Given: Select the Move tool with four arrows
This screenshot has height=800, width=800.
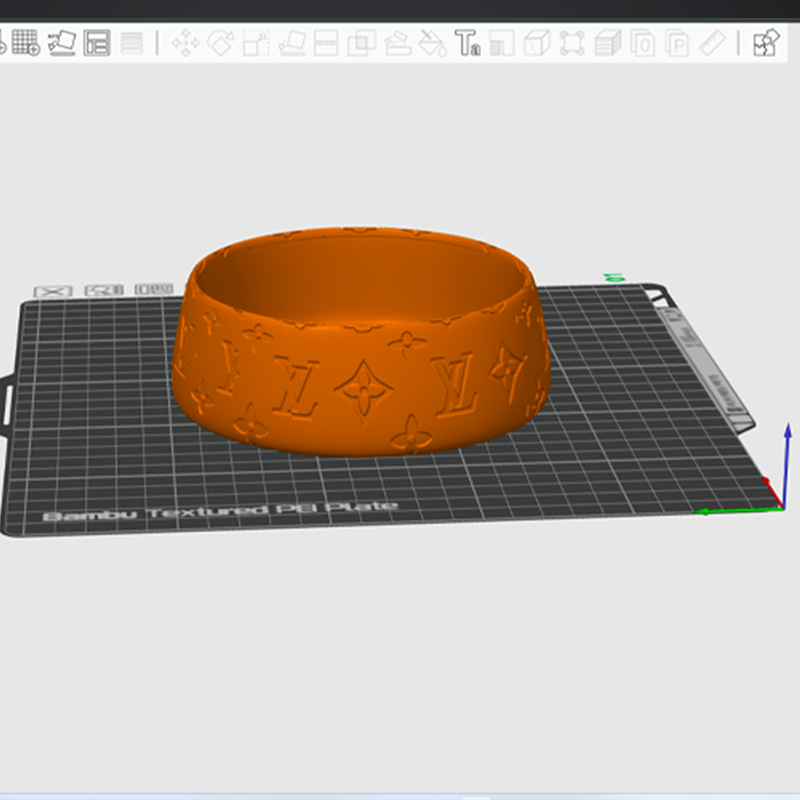Looking at the screenshot, I should (185, 42).
